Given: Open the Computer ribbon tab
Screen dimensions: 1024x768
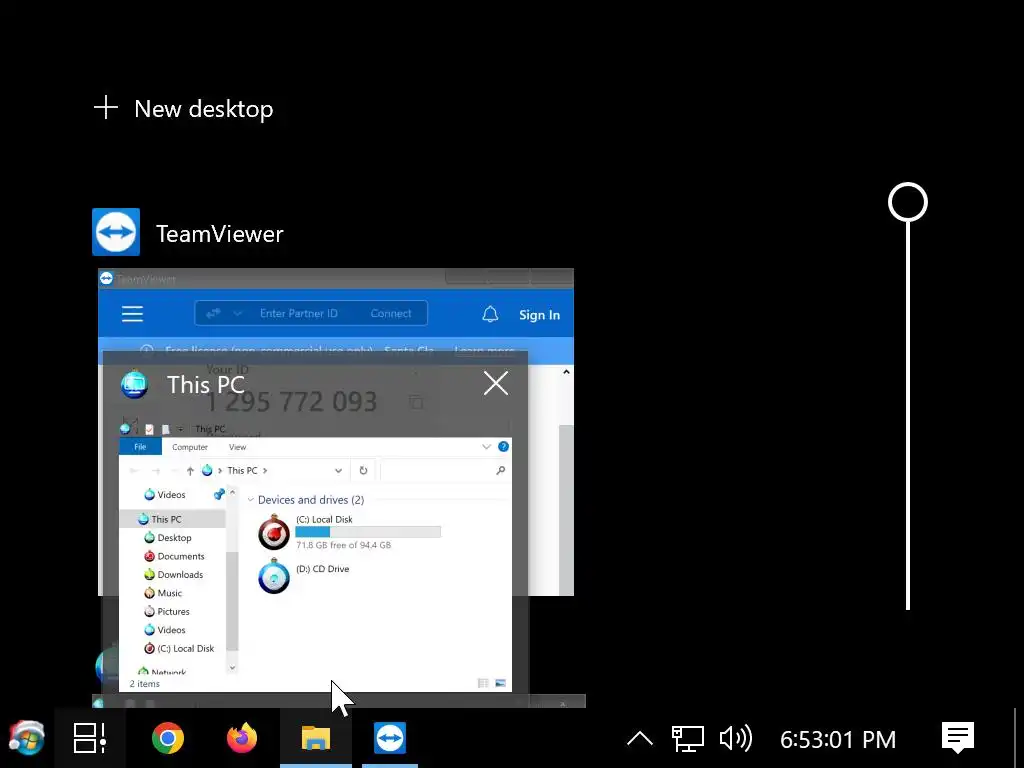Looking at the screenshot, I should click(x=189, y=447).
